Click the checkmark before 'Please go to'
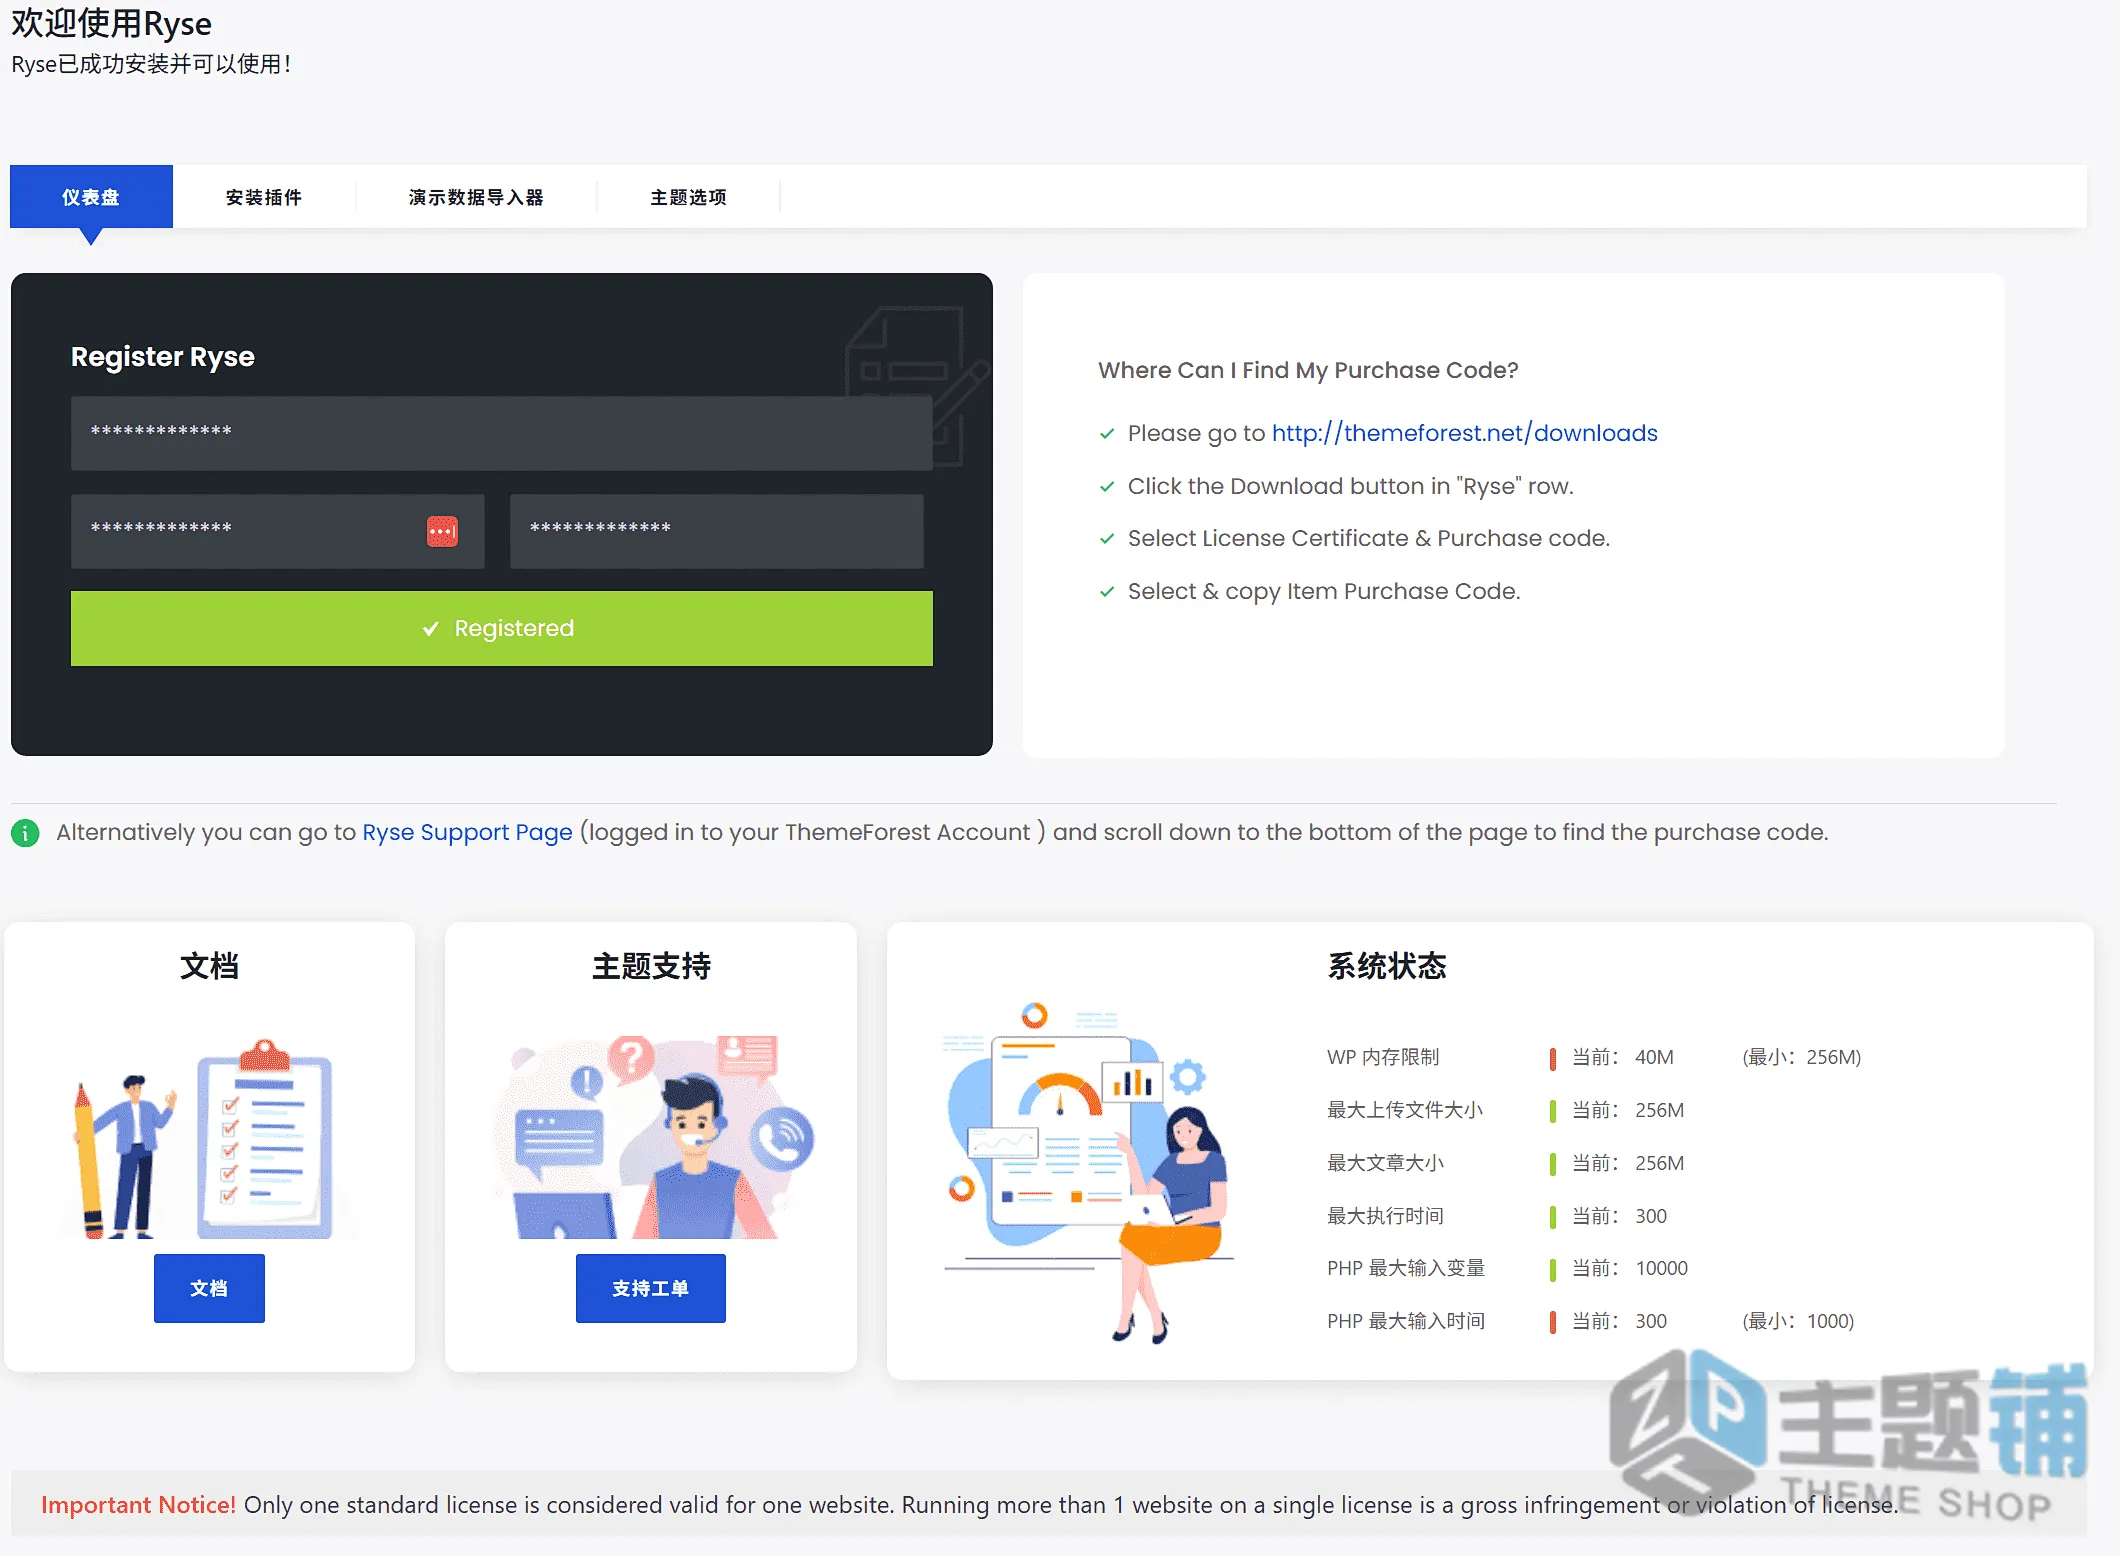 (x=1107, y=434)
